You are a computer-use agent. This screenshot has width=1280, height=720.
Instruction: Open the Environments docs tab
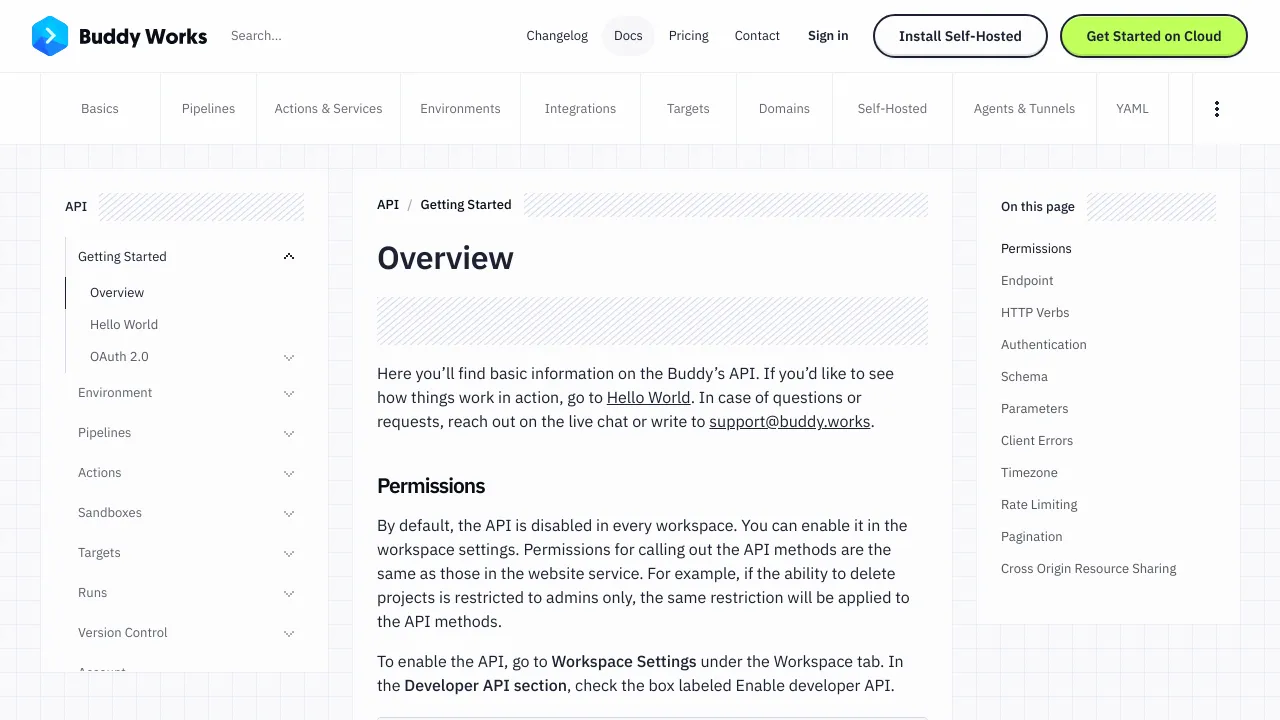point(460,108)
